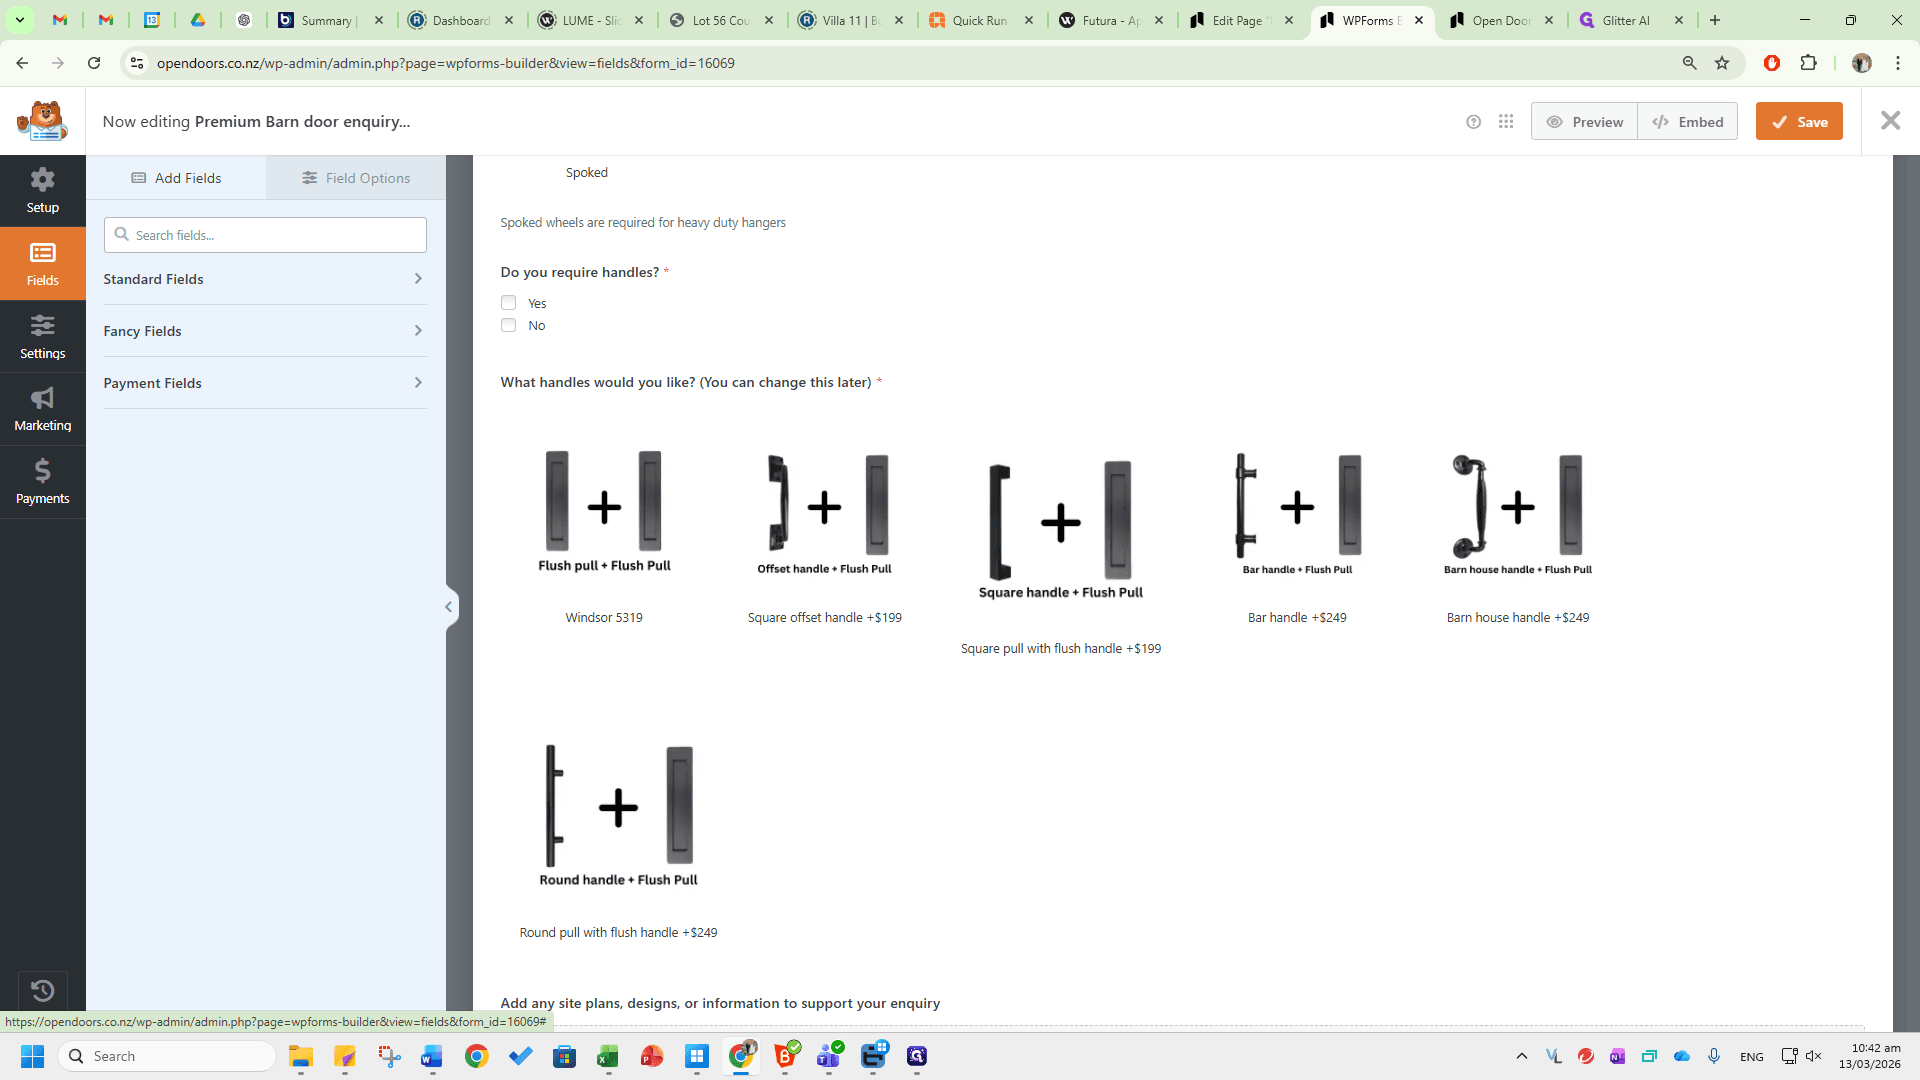The image size is (1920, 1080).
Task: Collapse the sidebar panel arrow
Action: [449, 607]
